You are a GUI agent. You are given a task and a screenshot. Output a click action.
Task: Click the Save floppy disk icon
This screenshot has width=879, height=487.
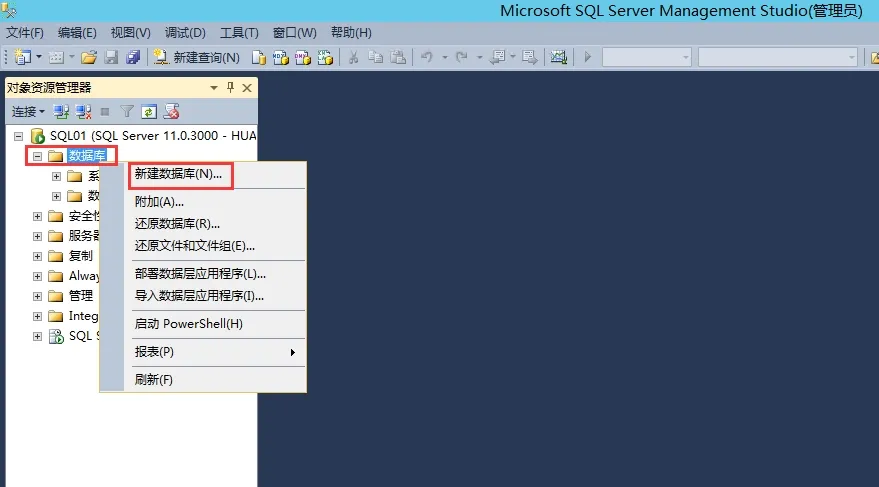point(111,57)
